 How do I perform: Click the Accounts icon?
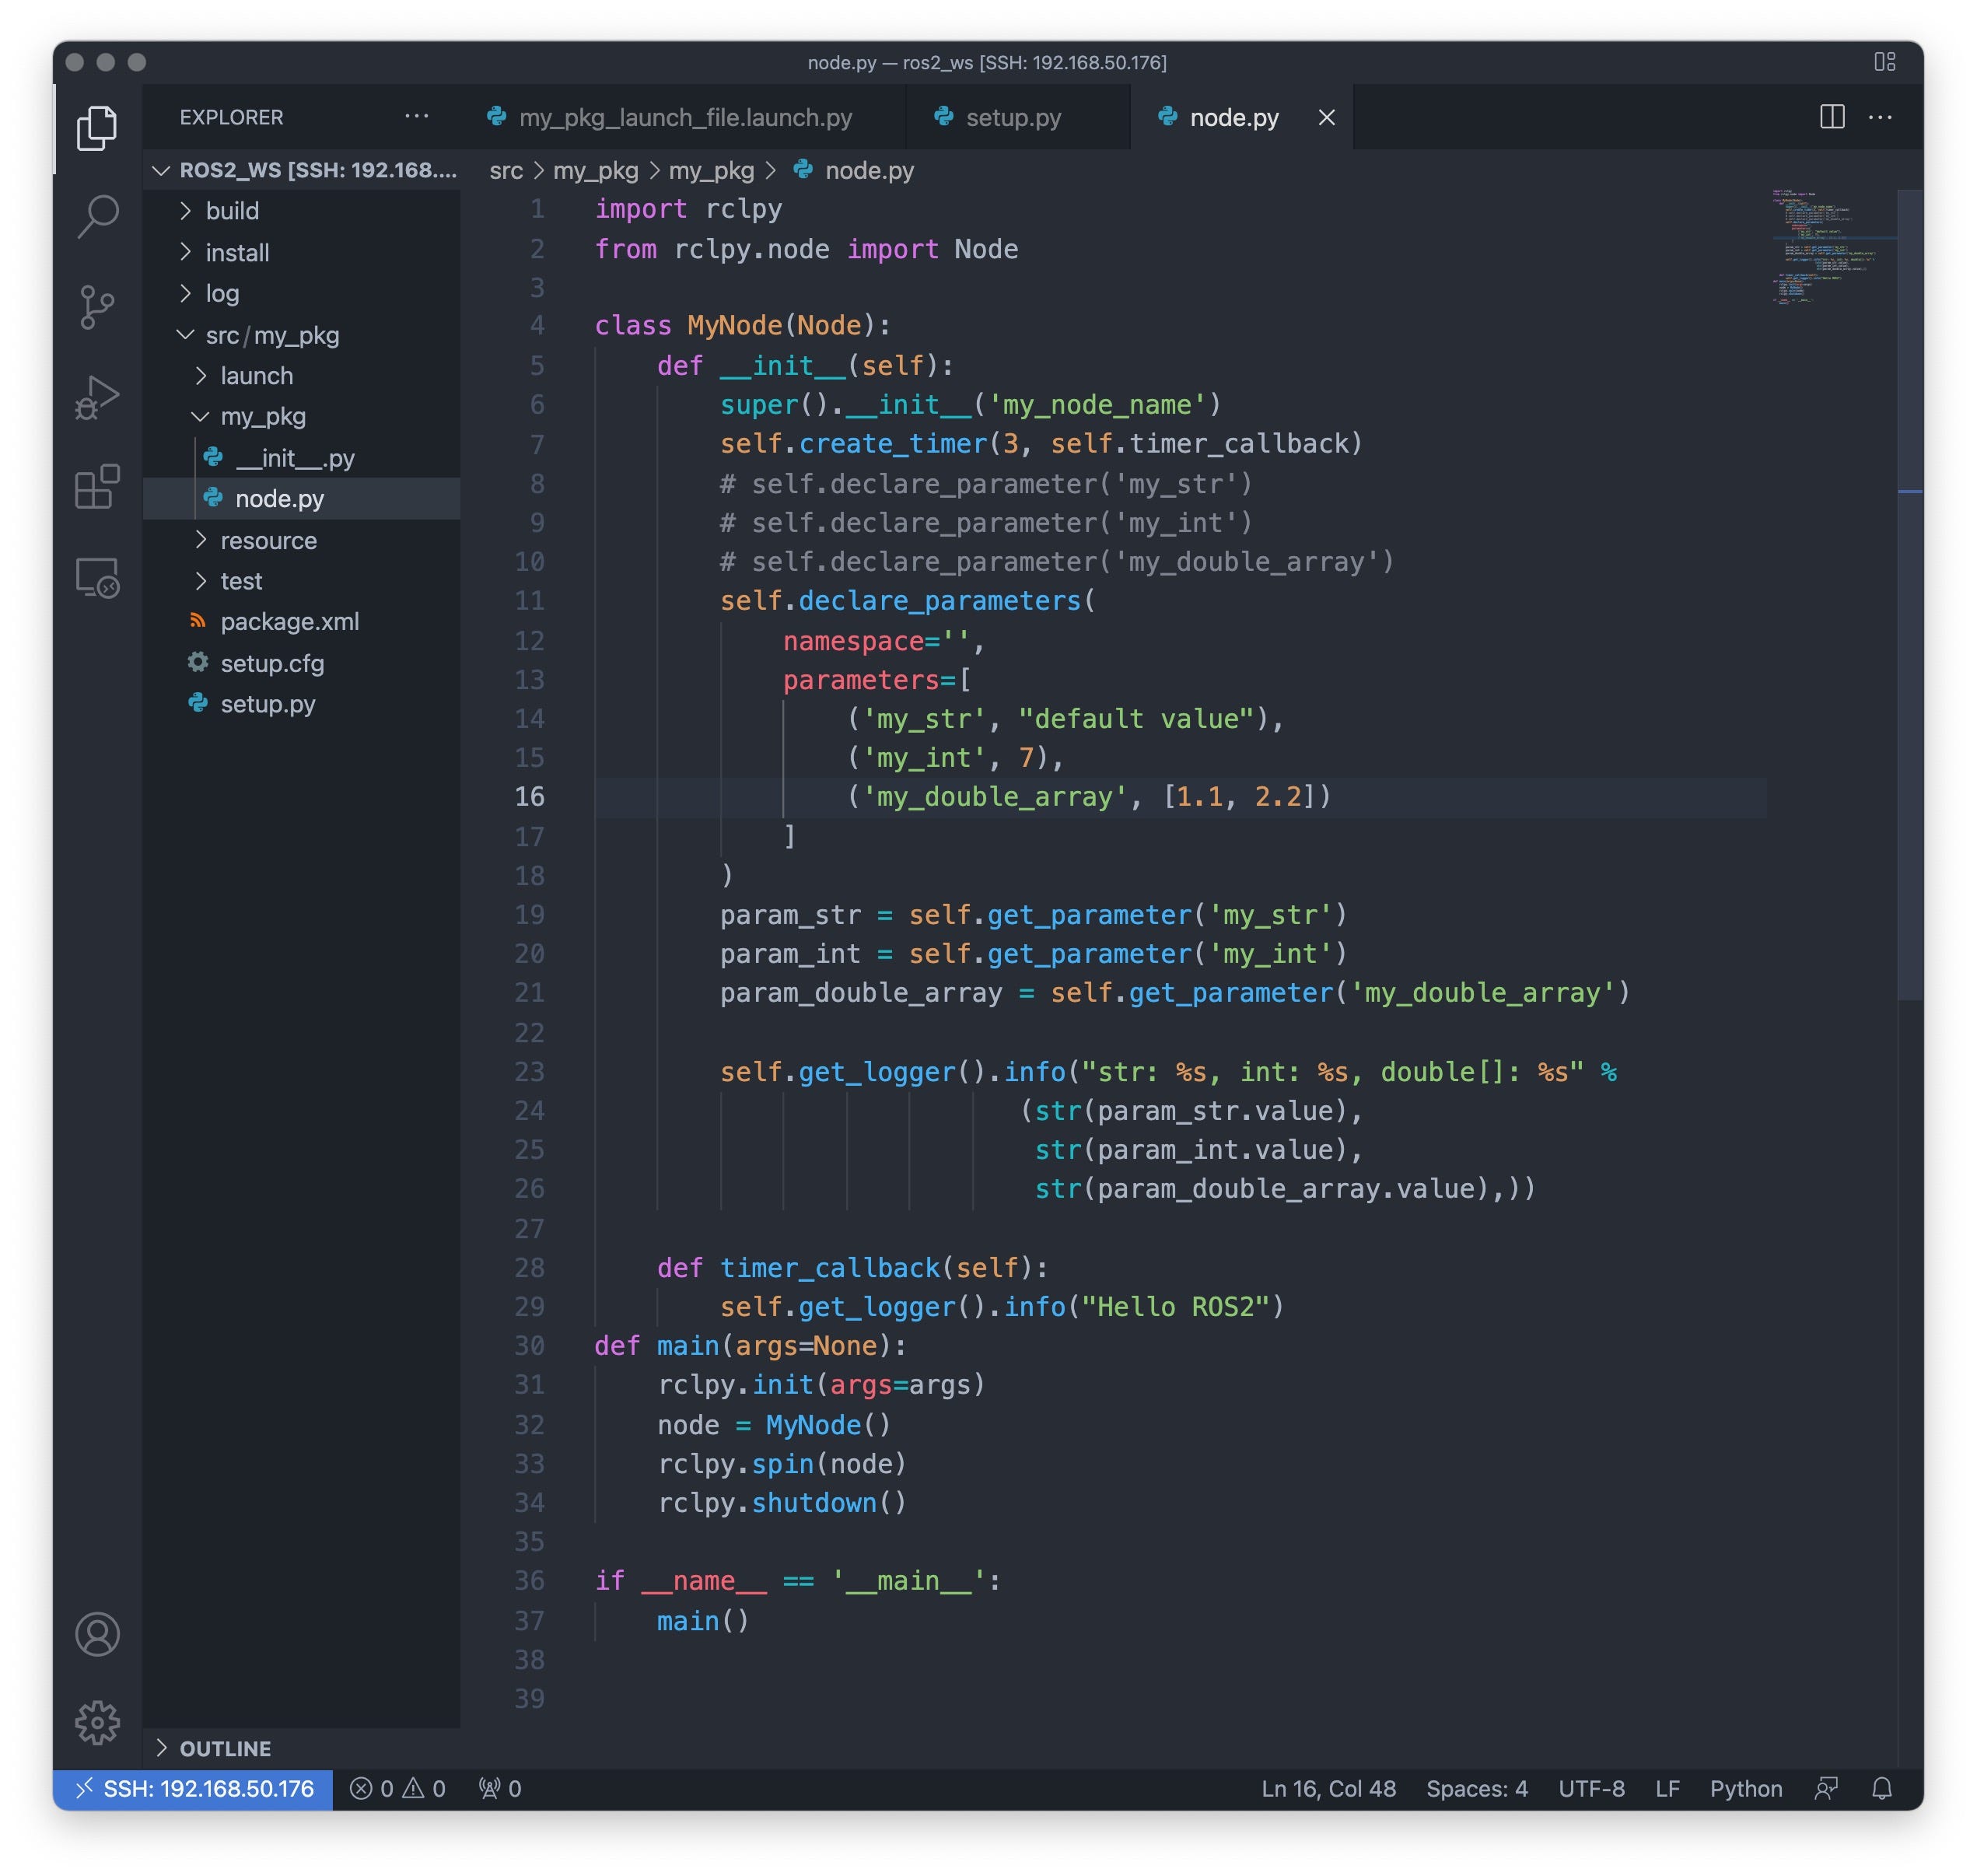point(97,1634)
